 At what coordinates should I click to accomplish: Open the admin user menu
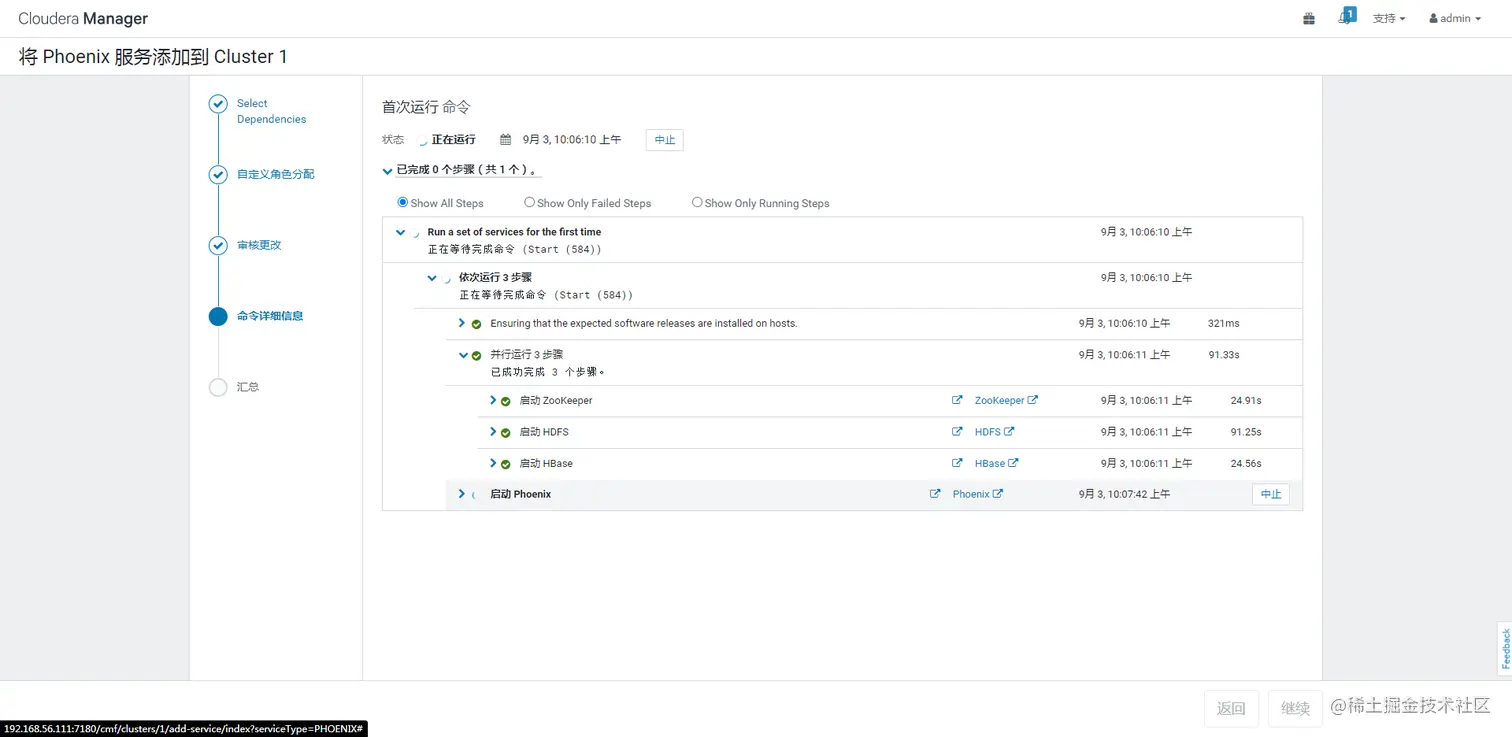point(1455,19)
